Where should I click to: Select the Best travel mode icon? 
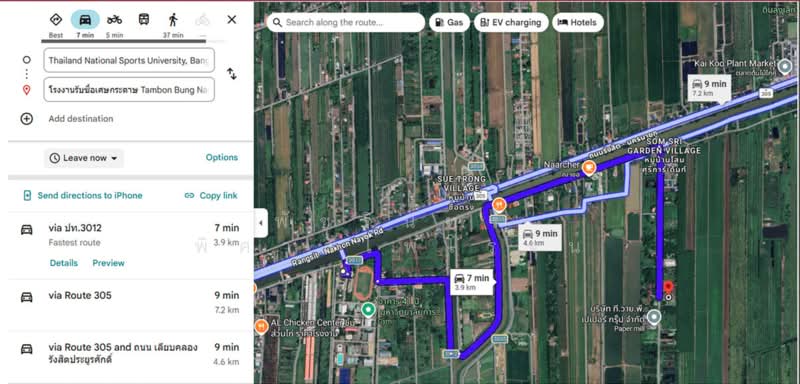tap(56, 20)
